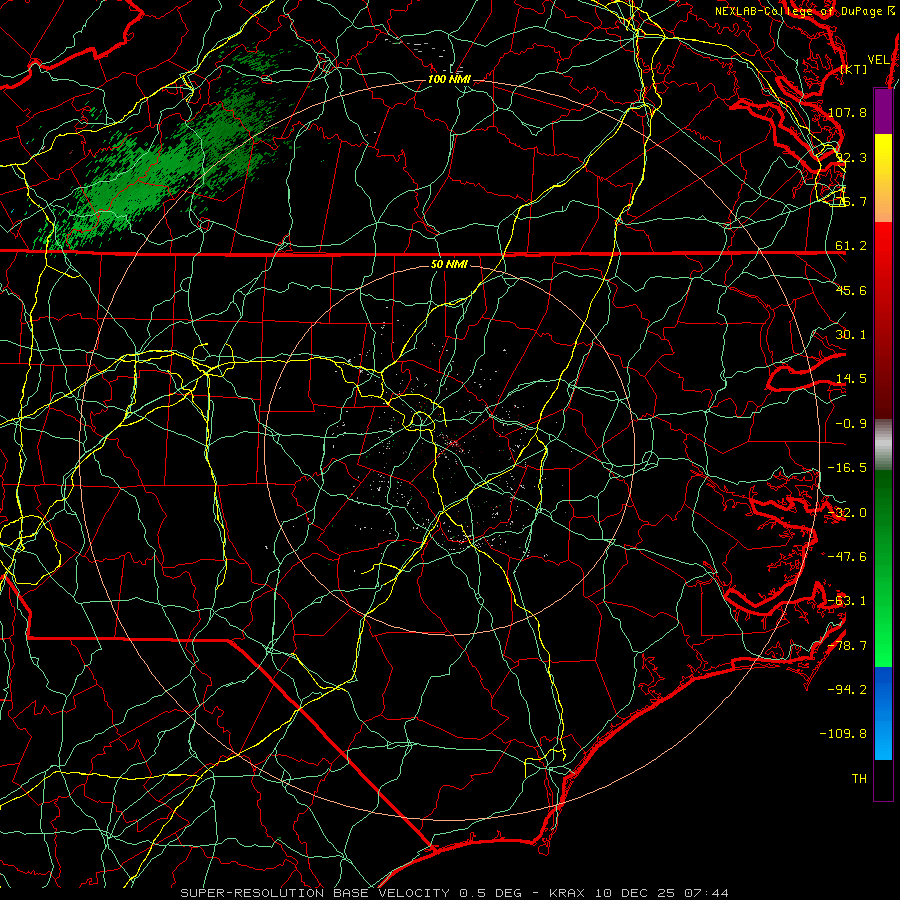Click the -78.7 velocity scale value
This screenshot has width=900, height=900.
pyautogui.click(x=847, y=646)
